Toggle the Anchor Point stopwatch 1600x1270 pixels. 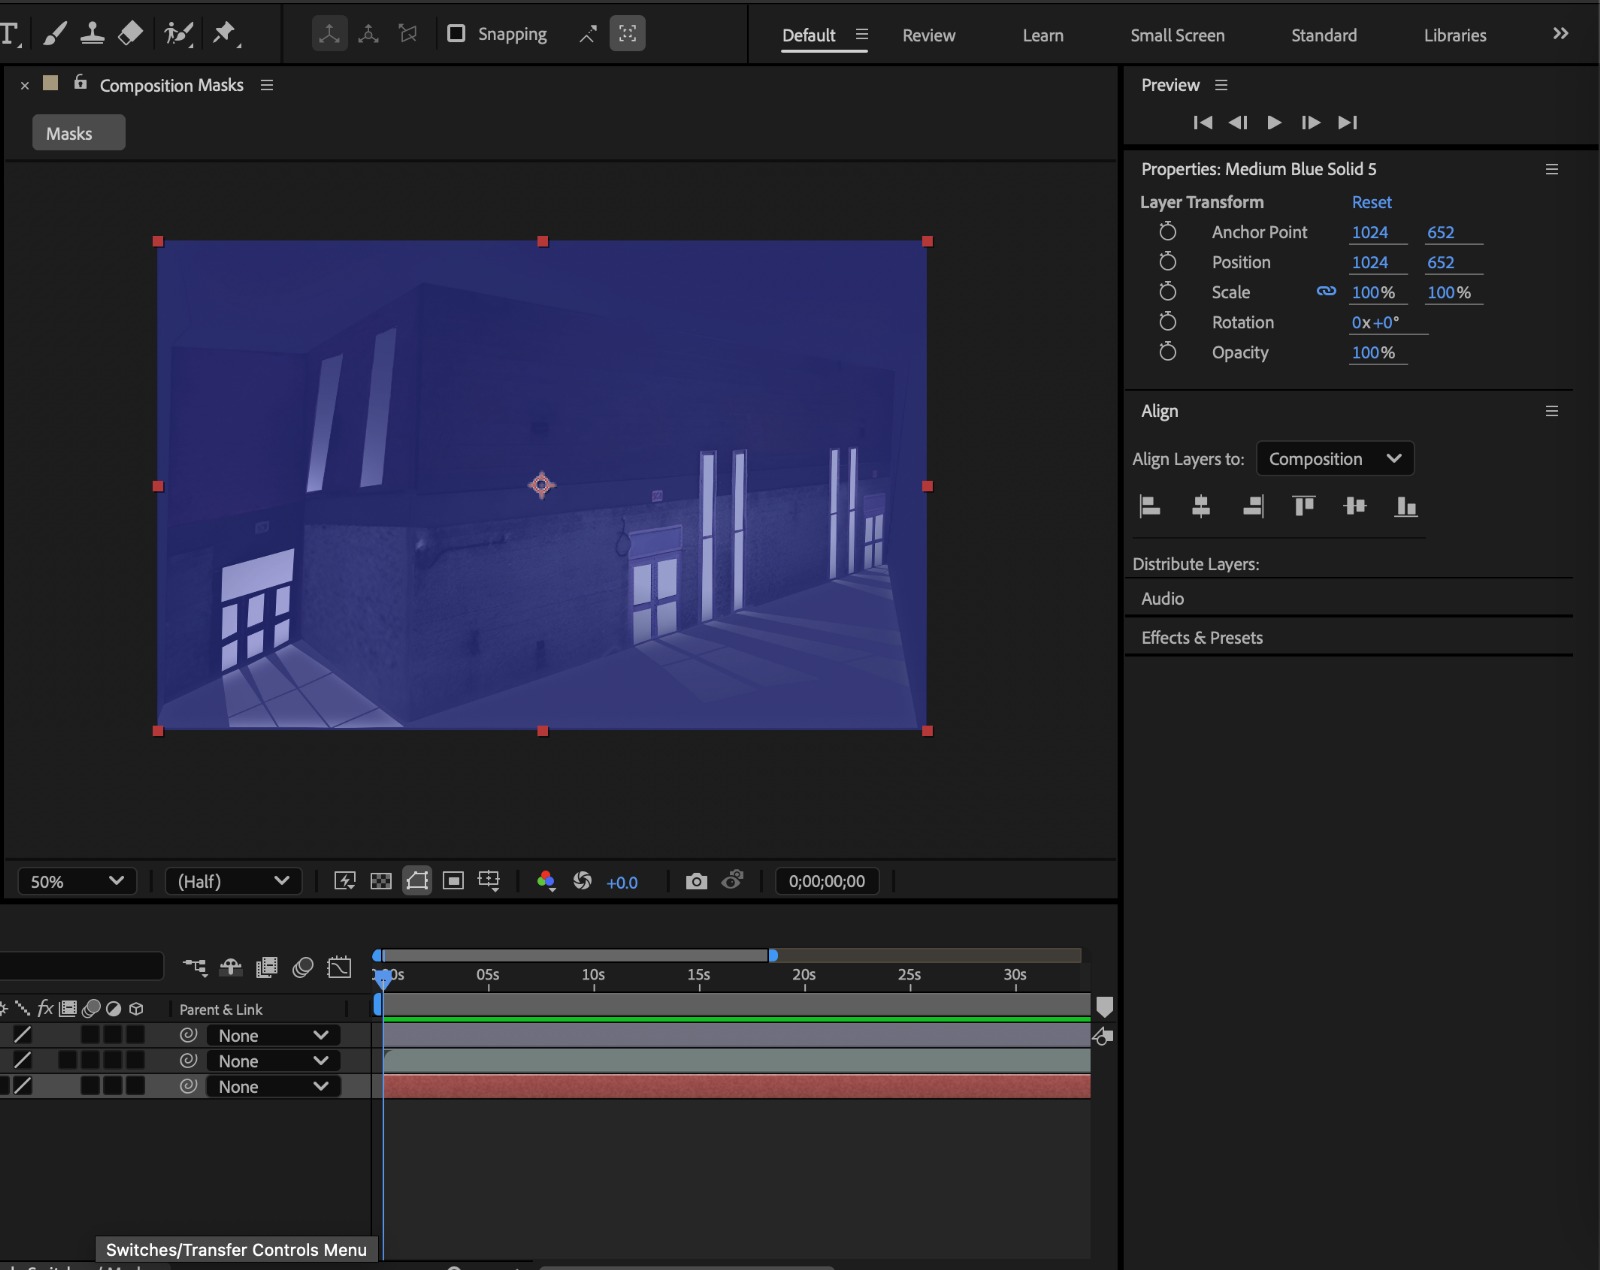[x=1167, y=232]
